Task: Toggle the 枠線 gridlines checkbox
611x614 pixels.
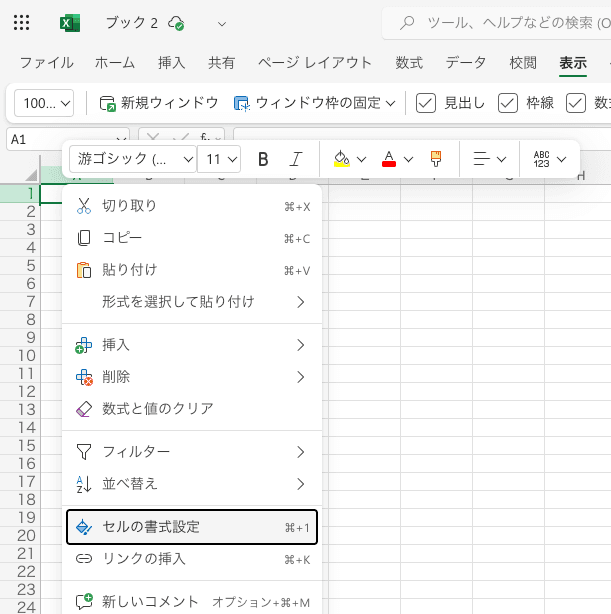Action: (x=508, y=103)
